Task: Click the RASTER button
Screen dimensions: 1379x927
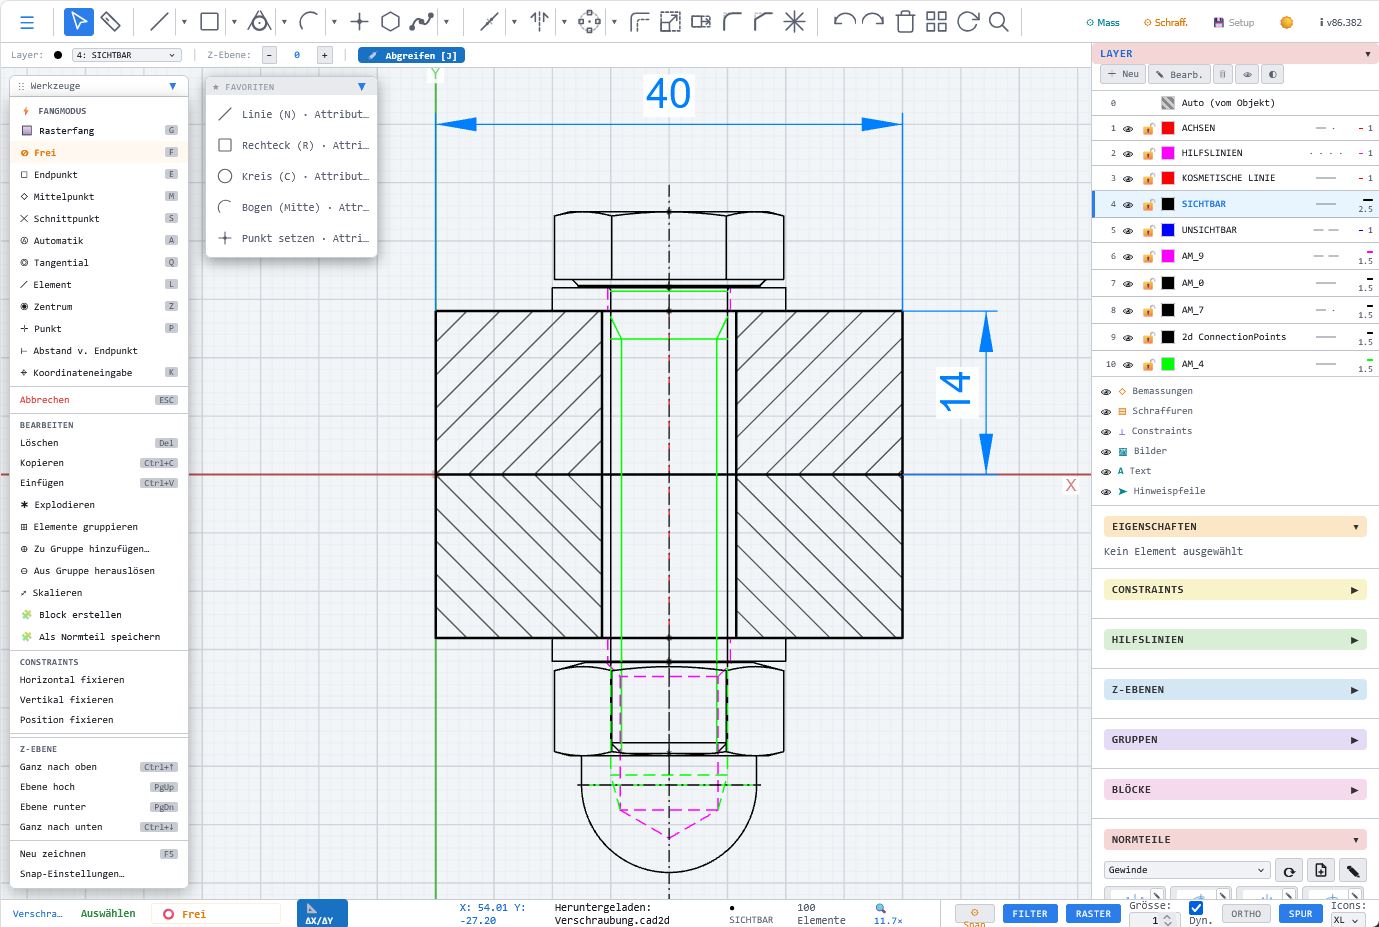Action: pyautogui.click(x=1093, y=913)
